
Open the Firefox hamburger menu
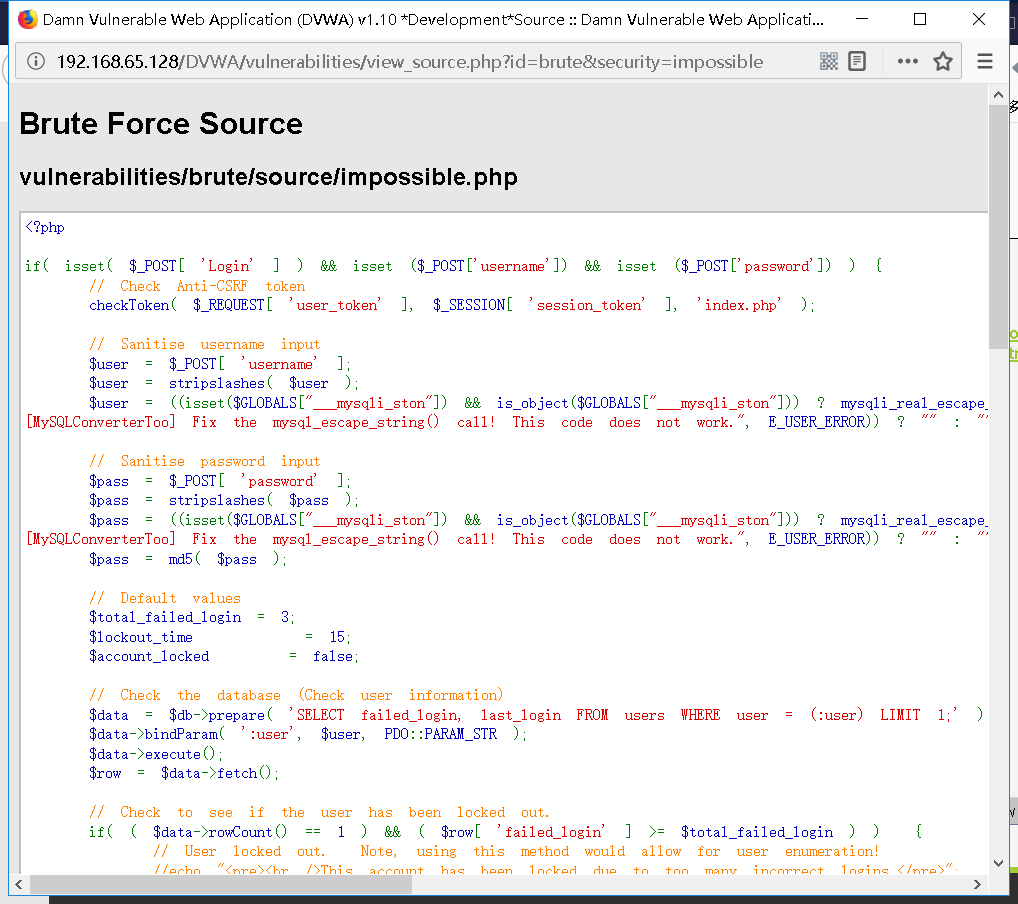coord(985,62)
